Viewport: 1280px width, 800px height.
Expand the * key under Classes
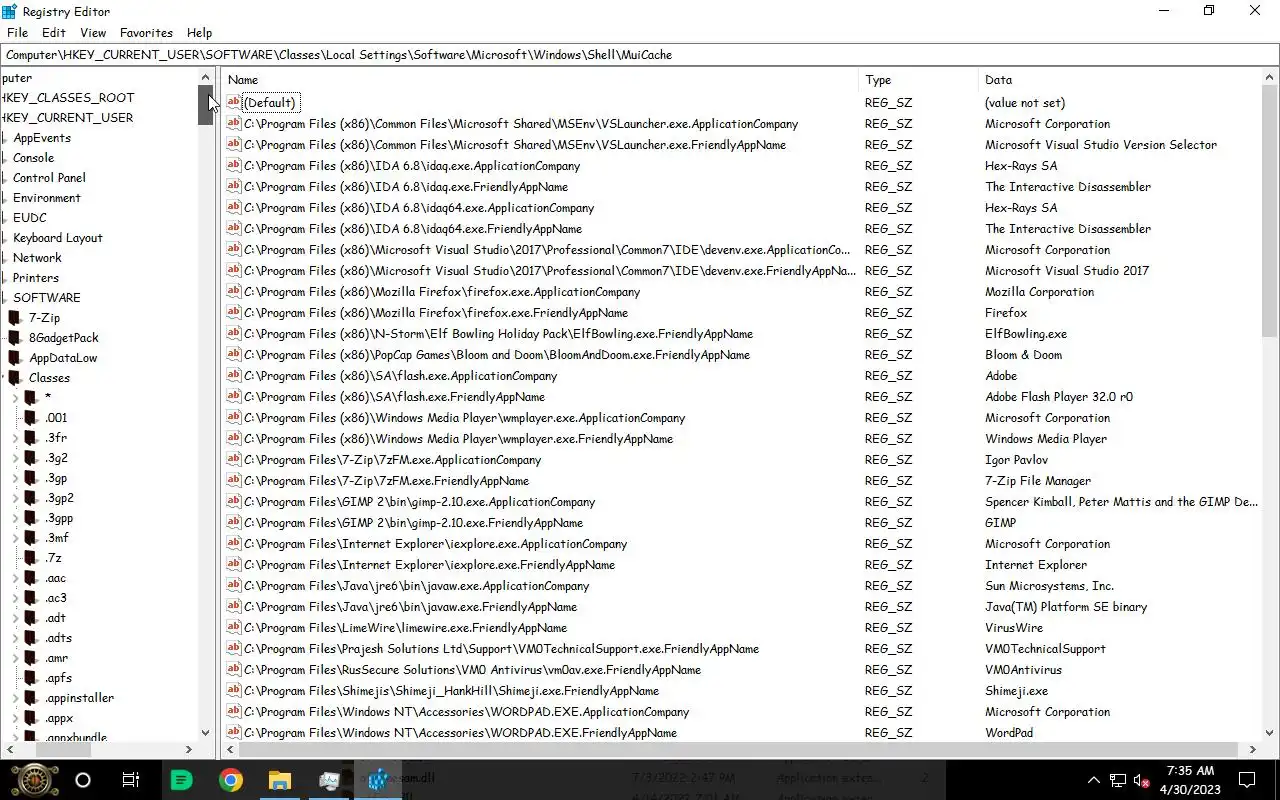[16, 397]
